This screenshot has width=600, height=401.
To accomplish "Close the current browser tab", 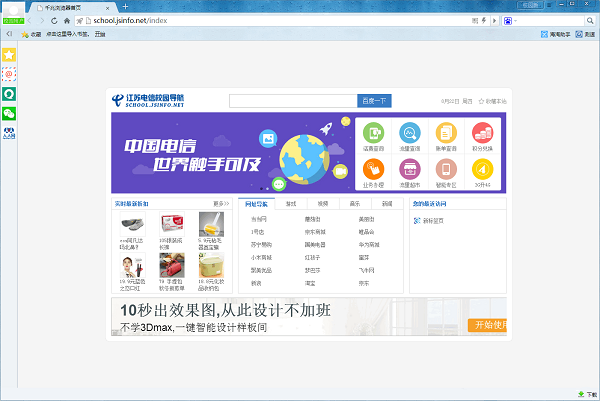I will pos(108,8).
